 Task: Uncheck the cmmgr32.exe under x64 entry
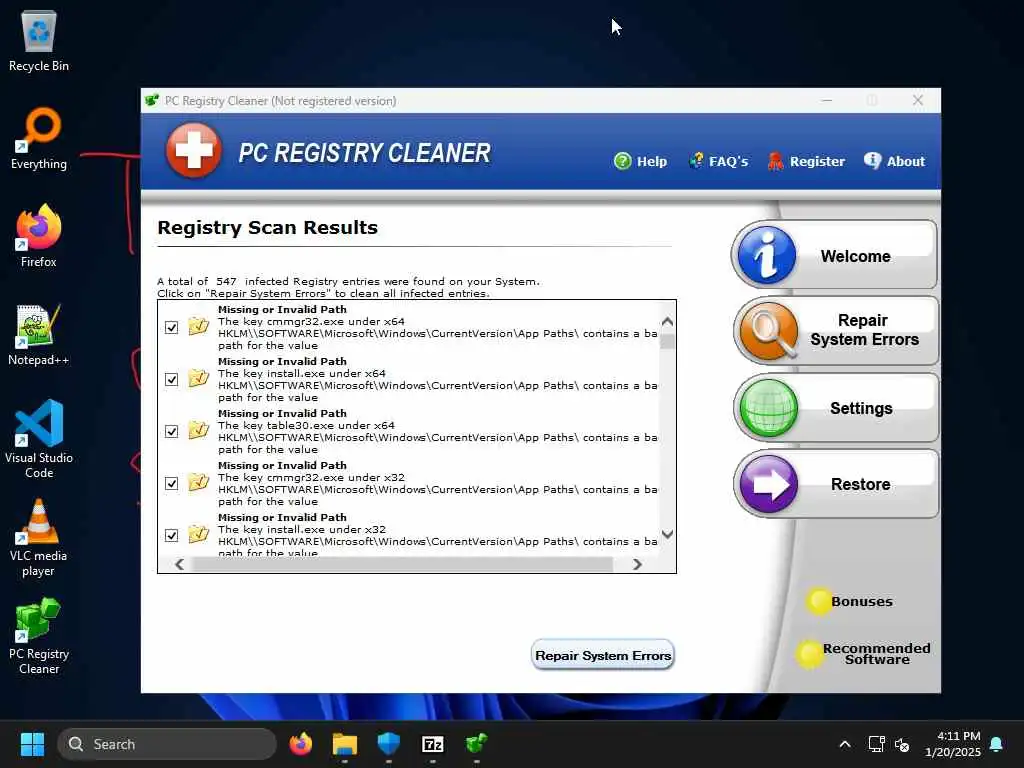point(171,327)
